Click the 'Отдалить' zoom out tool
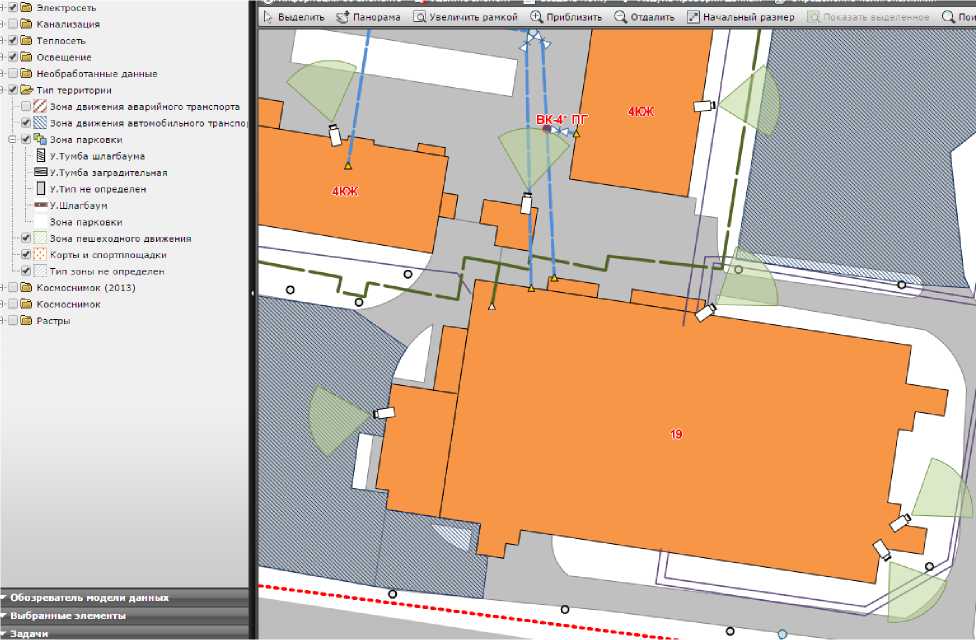 click(x=644, y=17)
